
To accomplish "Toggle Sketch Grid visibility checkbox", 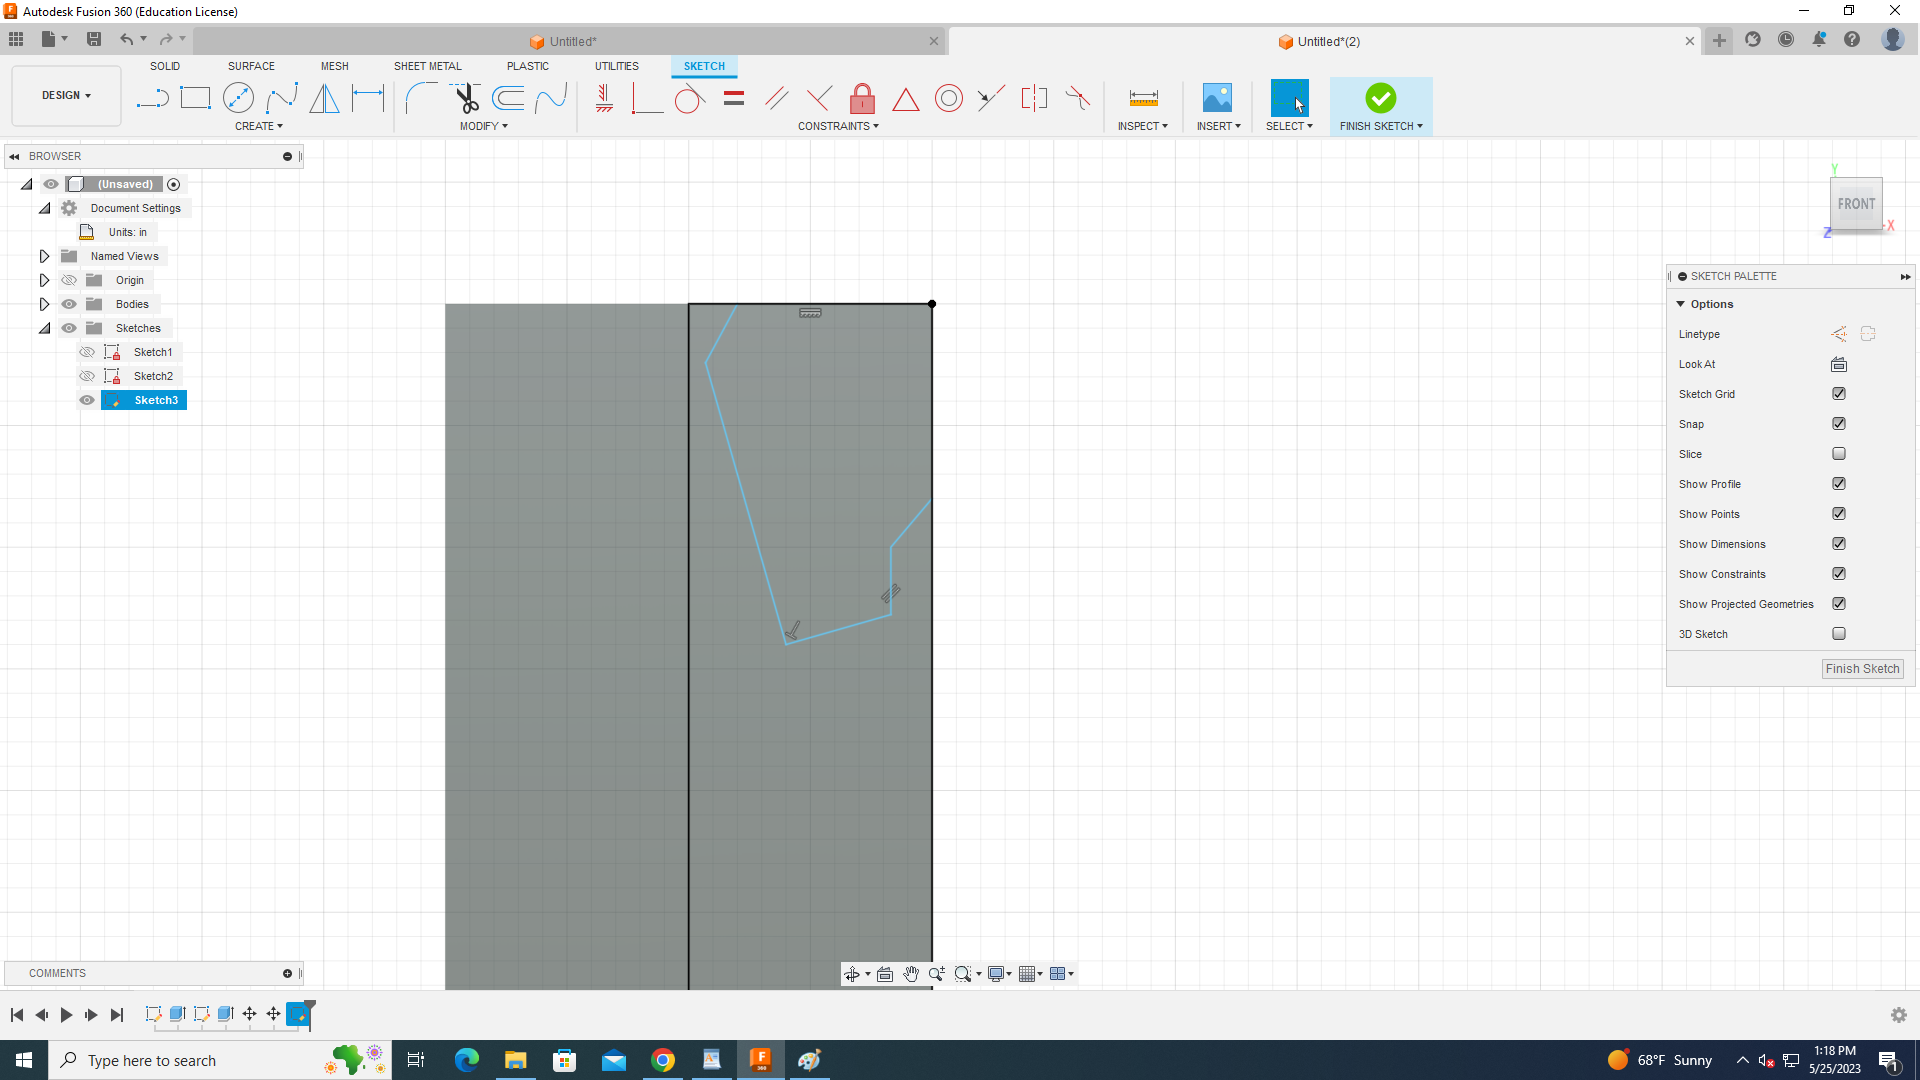I will pyautogui.click(x=1840, y=393).
